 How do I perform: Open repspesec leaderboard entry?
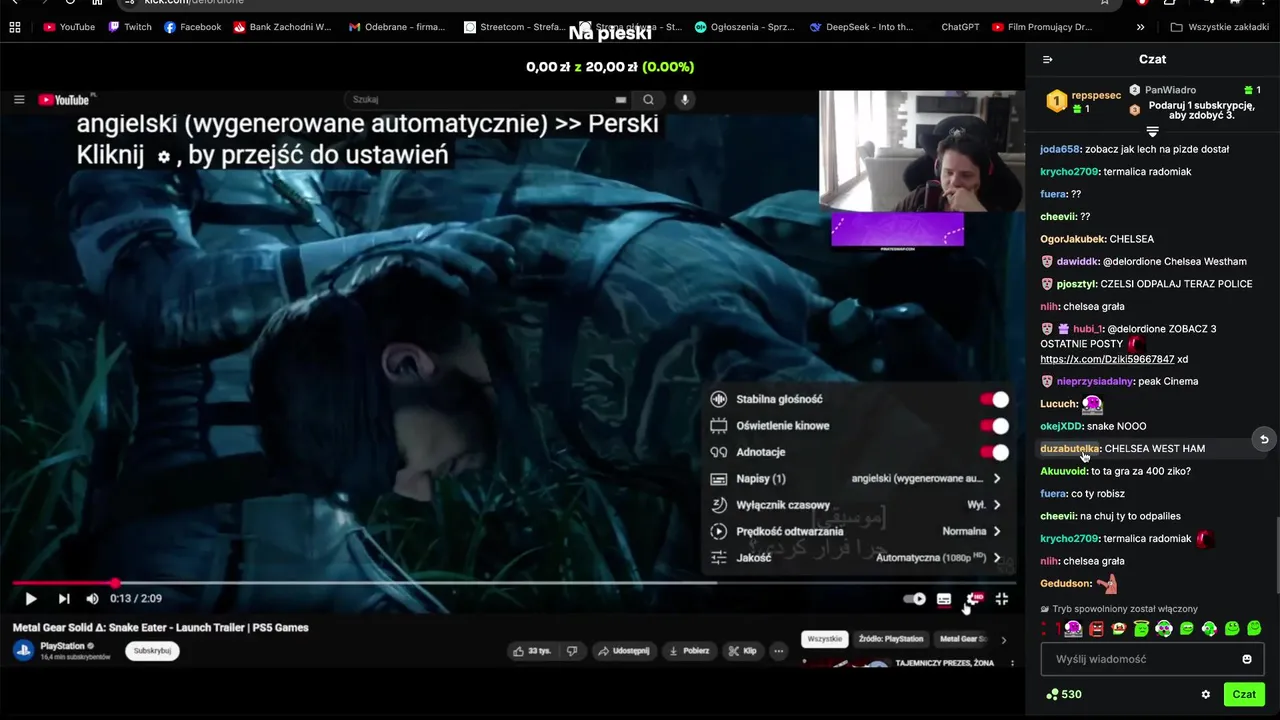coord(1084,101)
